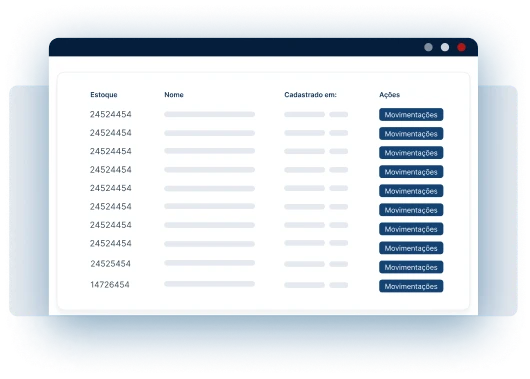Click the Estoque column header
This screenshot has height=379, width=530.
coord(104,95)
